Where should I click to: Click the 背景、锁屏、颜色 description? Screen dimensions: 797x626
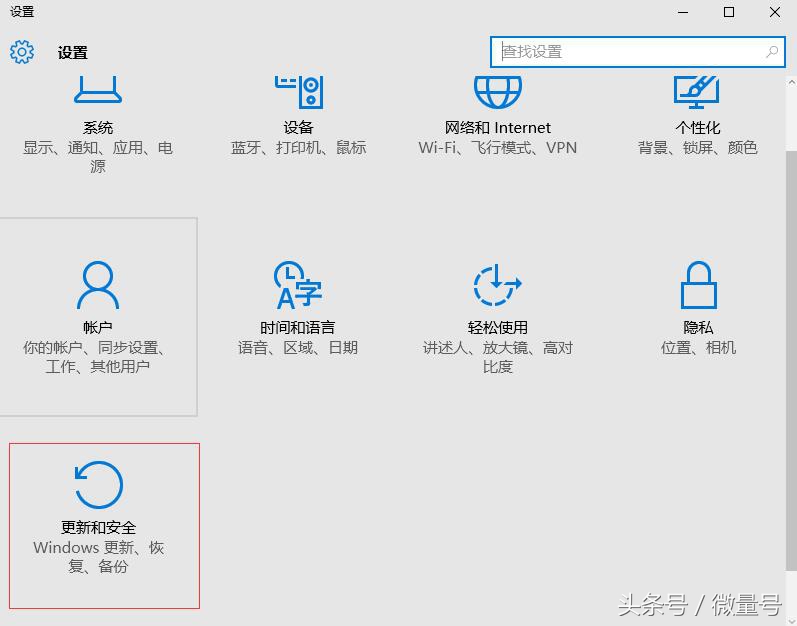[698, 148]
